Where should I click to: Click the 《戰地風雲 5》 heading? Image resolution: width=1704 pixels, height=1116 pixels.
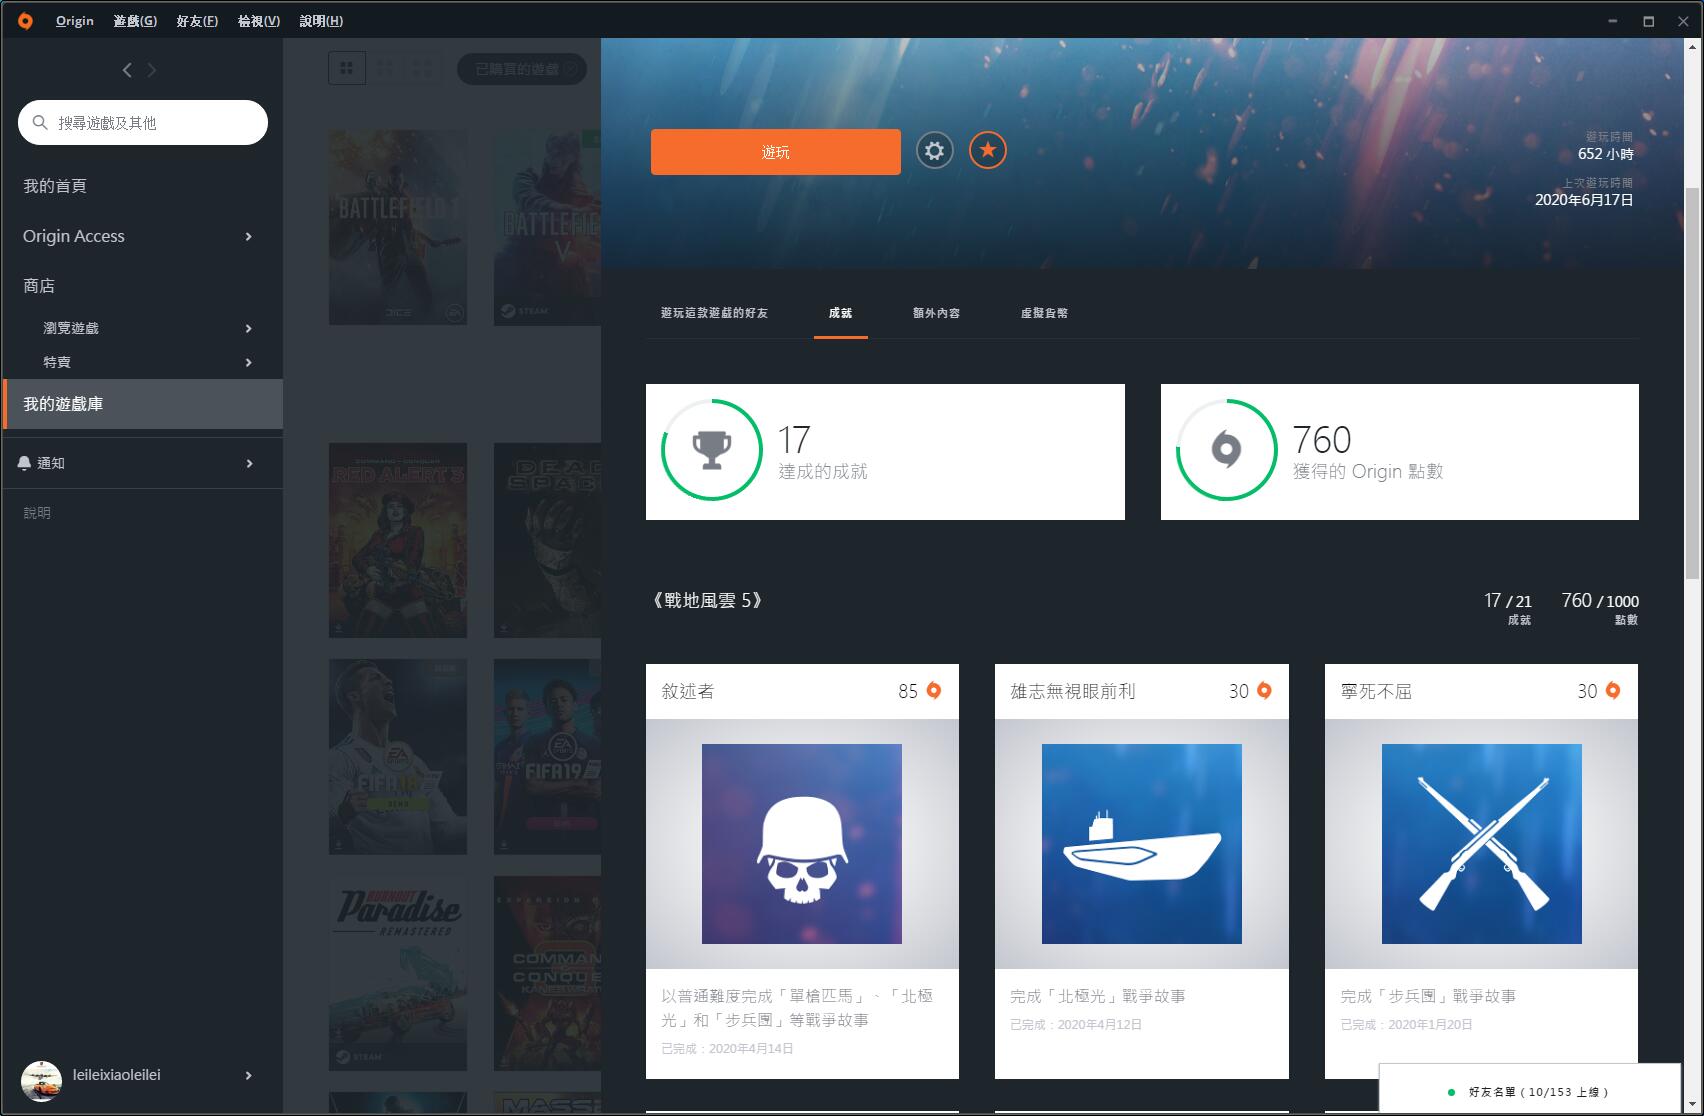[707, 601]
